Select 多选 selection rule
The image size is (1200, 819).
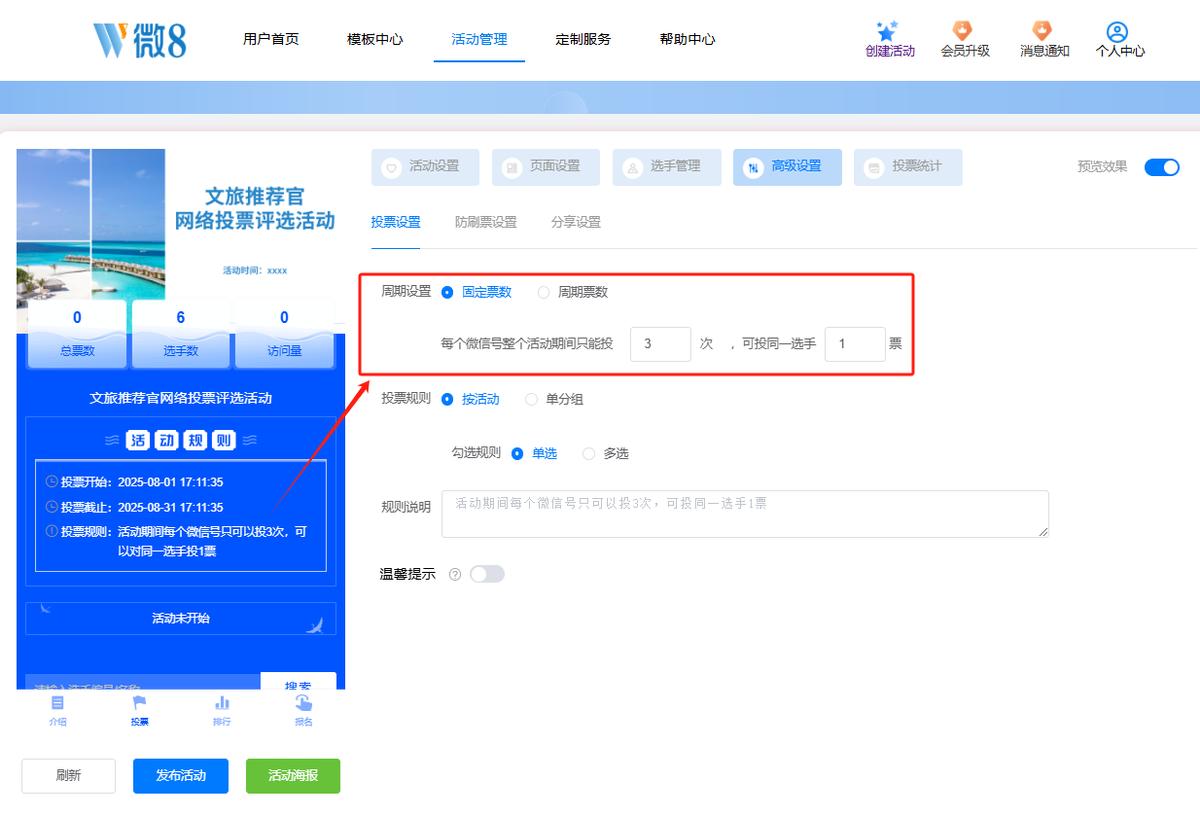pos(588,453)
